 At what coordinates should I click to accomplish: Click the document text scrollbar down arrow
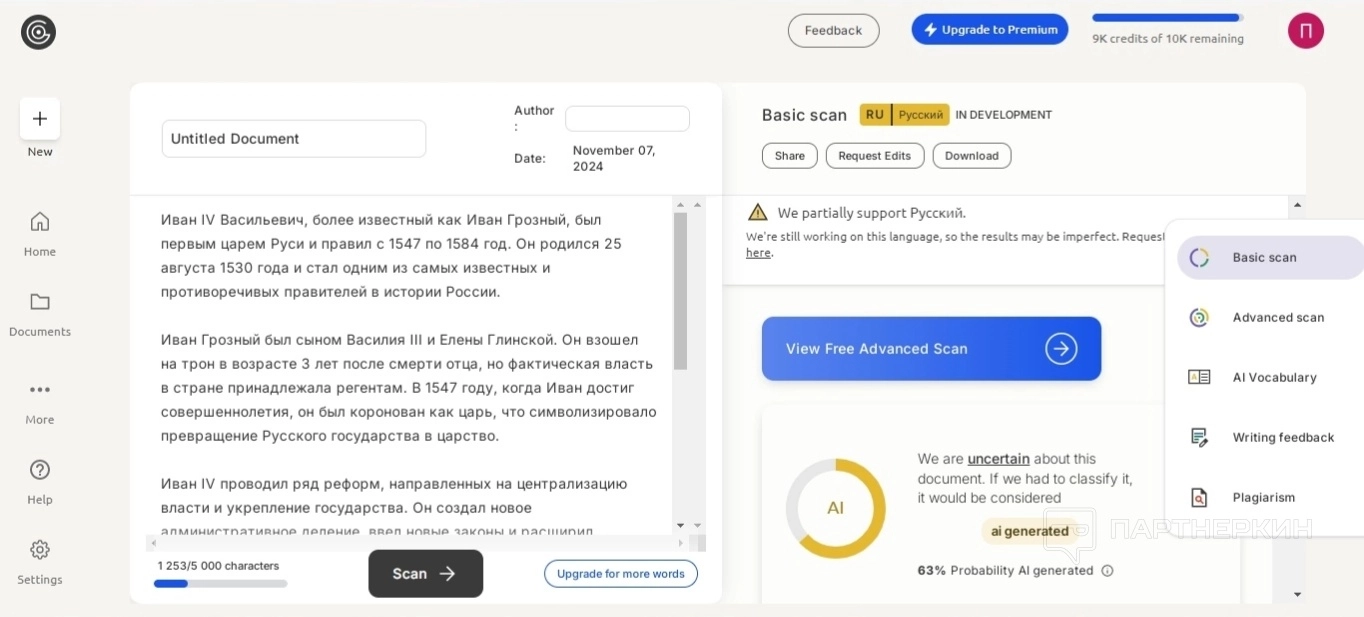pyautogui.click(x=681, y=525)
